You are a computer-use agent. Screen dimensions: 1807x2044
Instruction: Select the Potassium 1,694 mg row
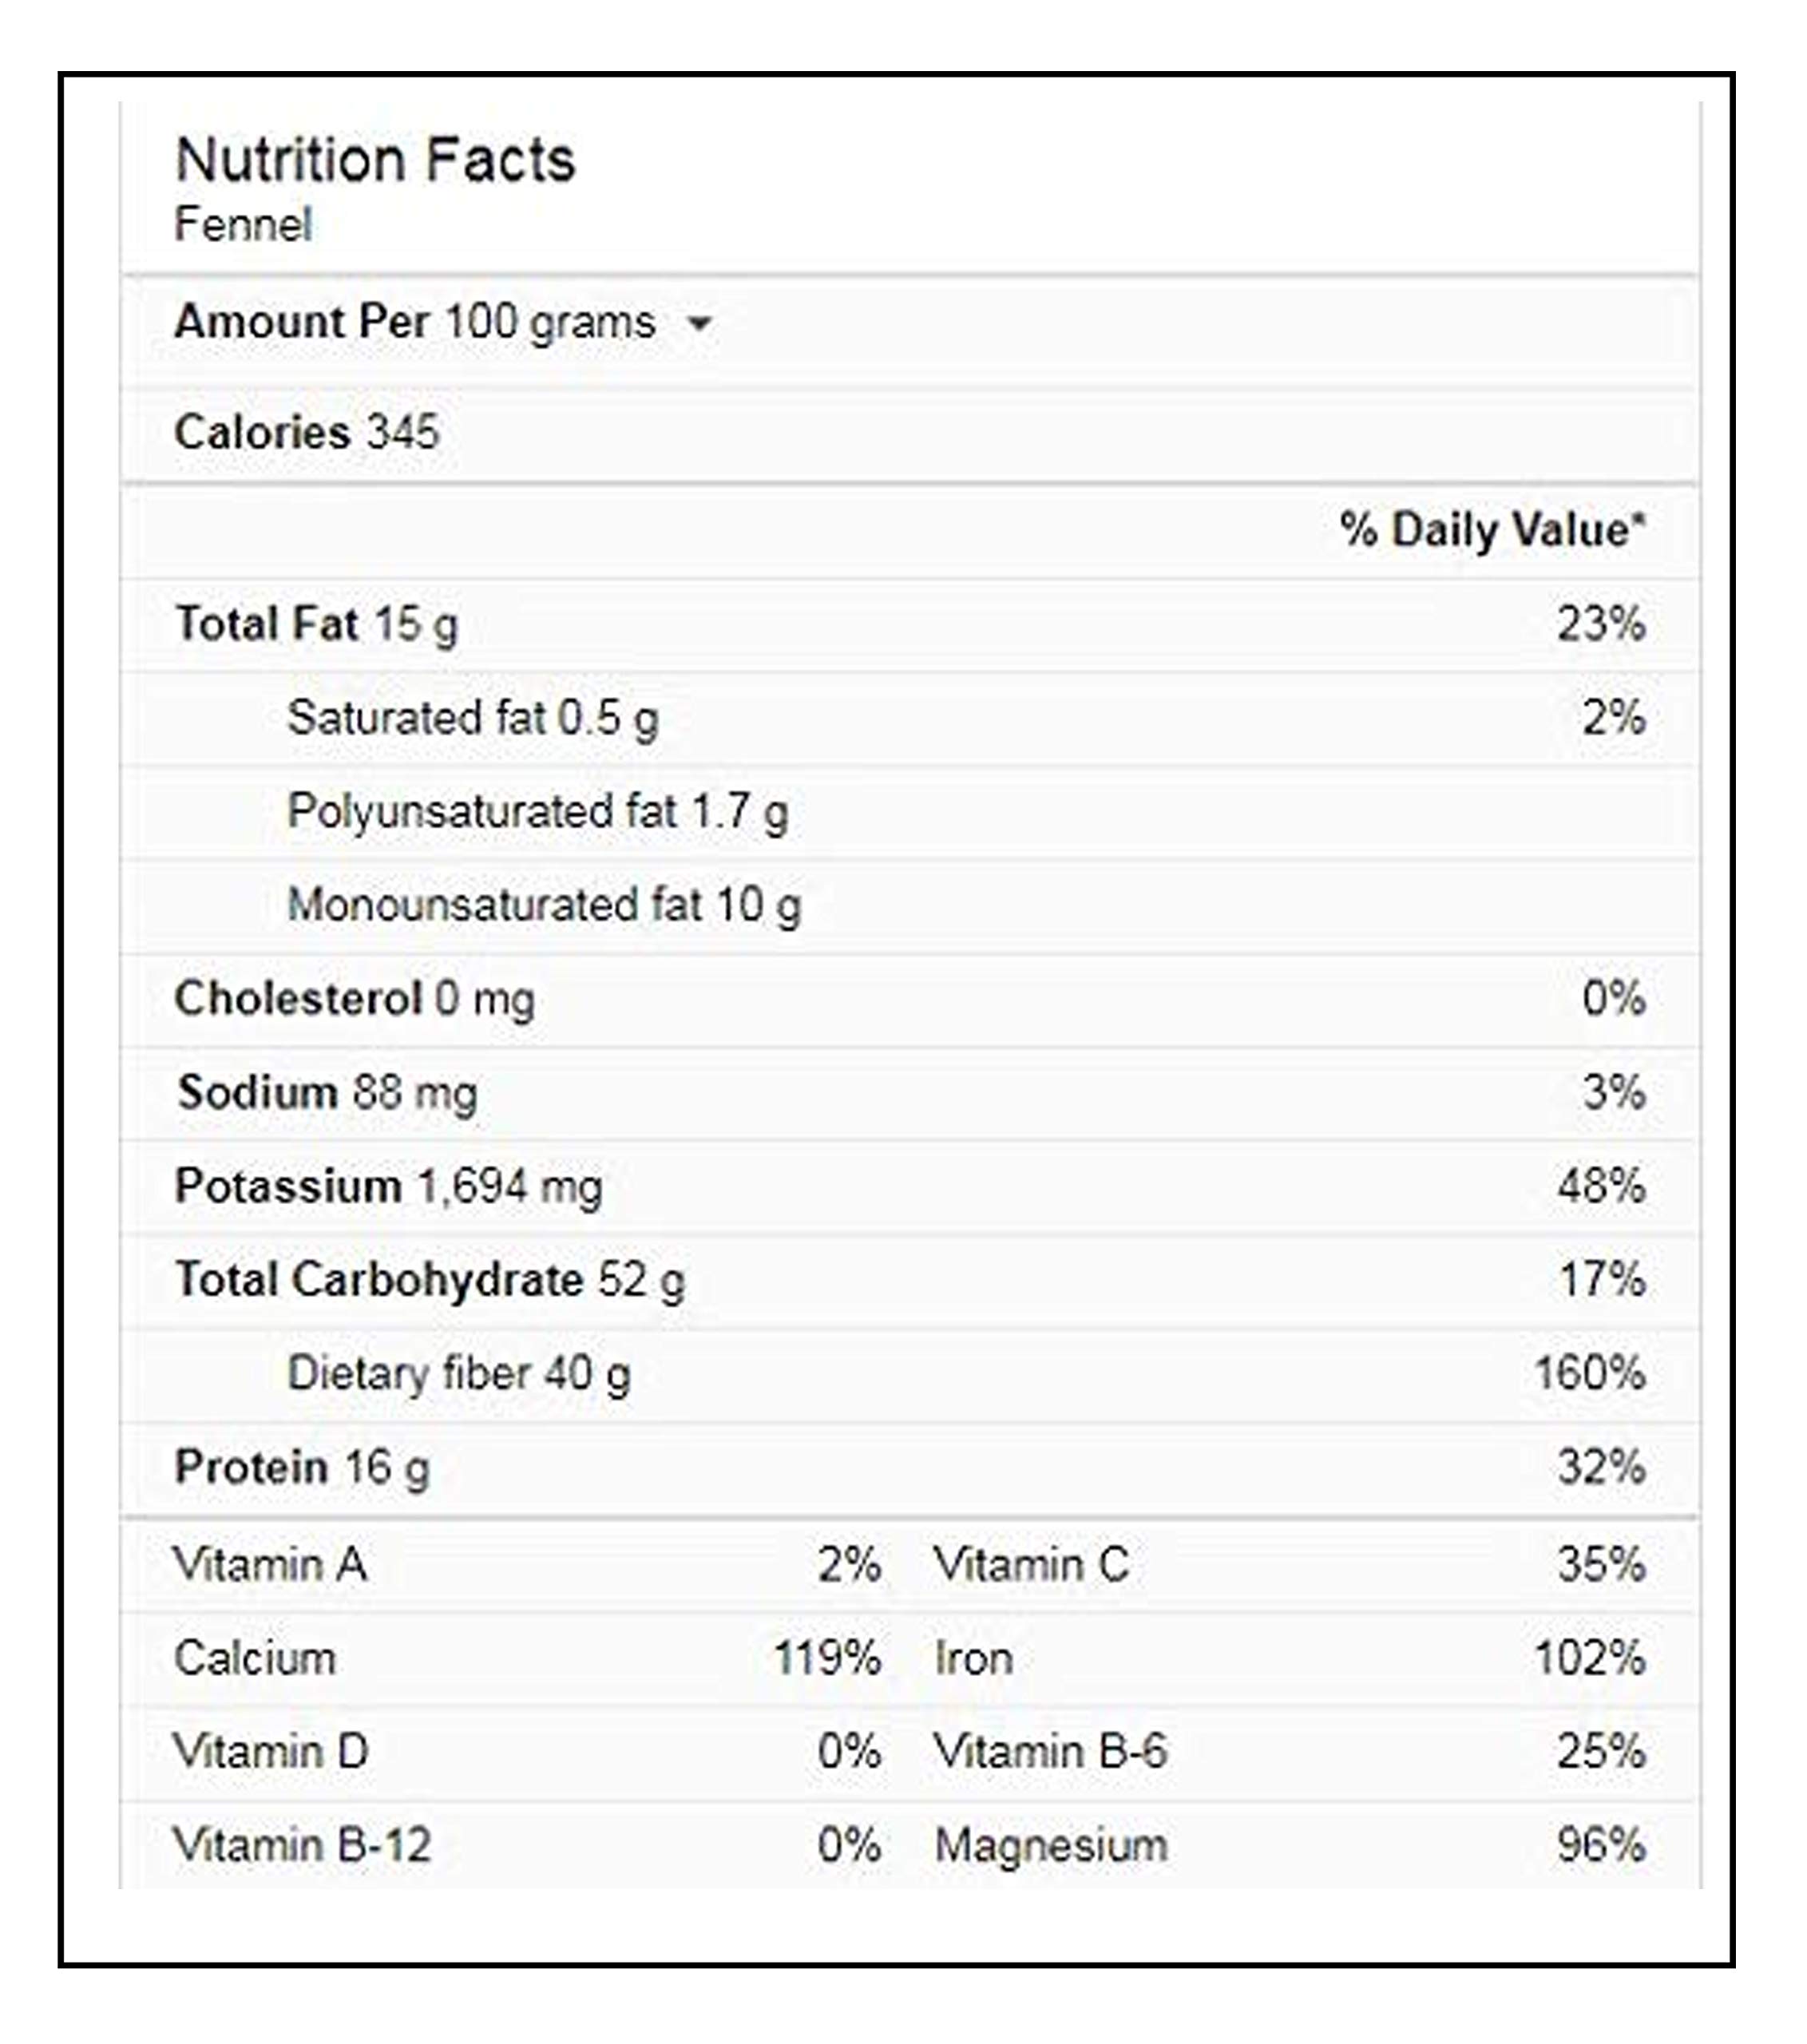coord(910,1187)
